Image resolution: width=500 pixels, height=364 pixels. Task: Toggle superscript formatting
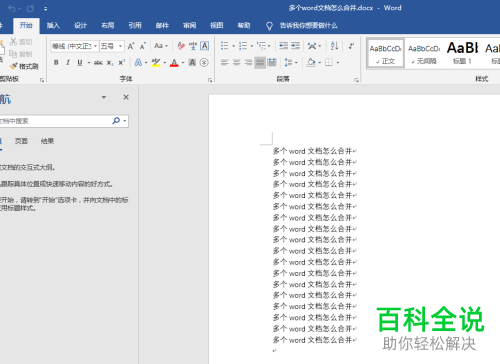(x=122, y=62)
